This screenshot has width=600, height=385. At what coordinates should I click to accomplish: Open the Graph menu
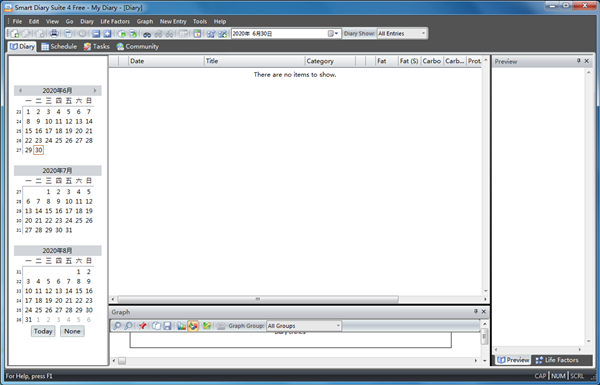pyautogui.click(x=145, y=21)
